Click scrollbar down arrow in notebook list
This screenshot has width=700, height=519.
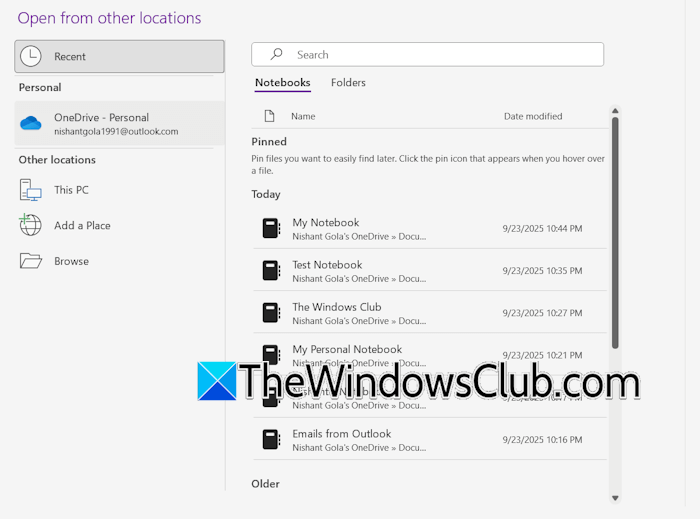tap(615, 497)
